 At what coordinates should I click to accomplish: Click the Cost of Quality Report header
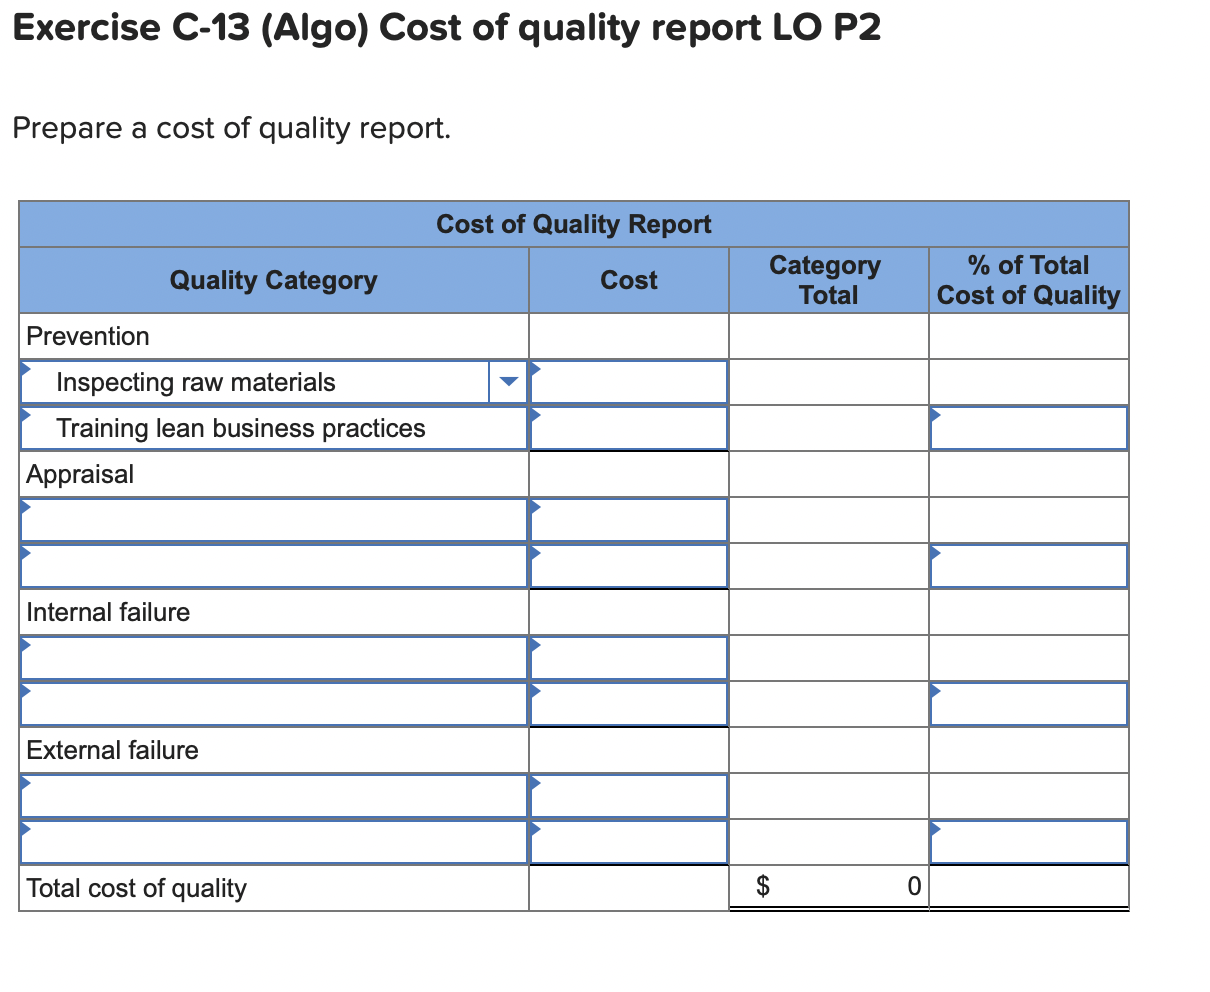click(573, 224)
